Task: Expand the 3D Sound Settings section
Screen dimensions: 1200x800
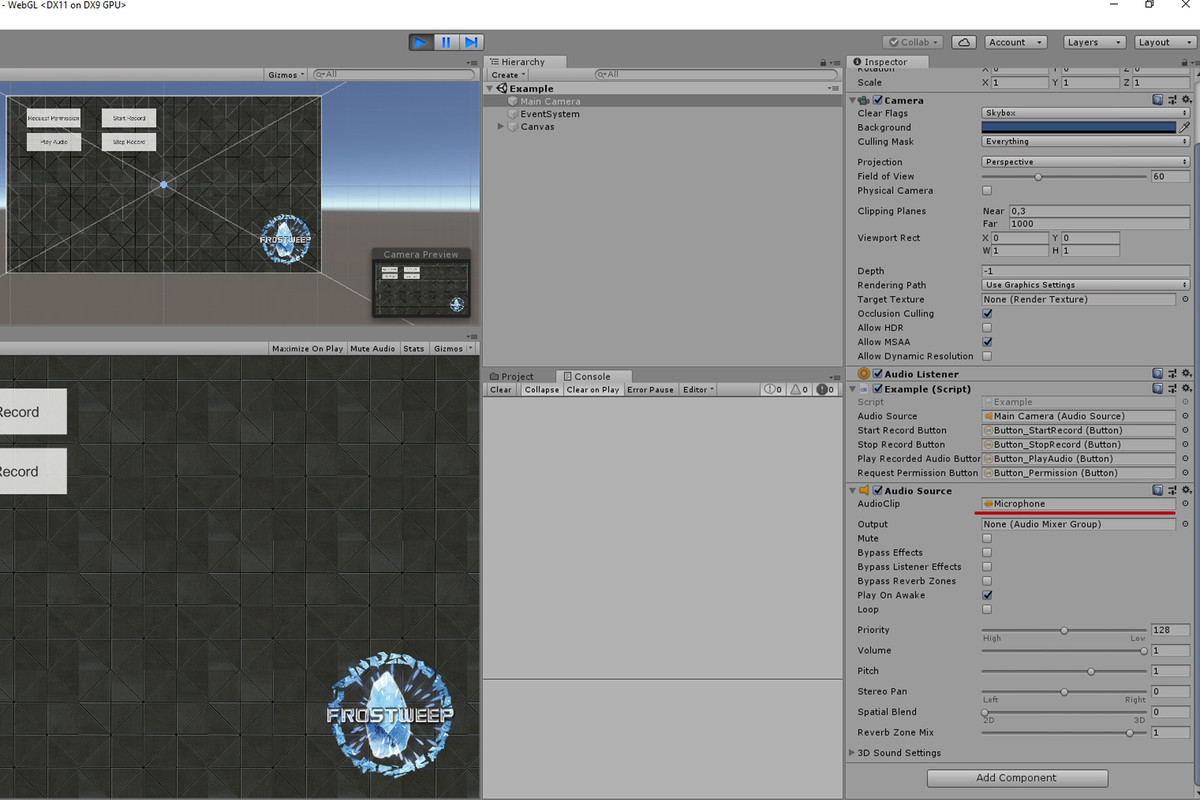Action: click(x=855, y=752)
